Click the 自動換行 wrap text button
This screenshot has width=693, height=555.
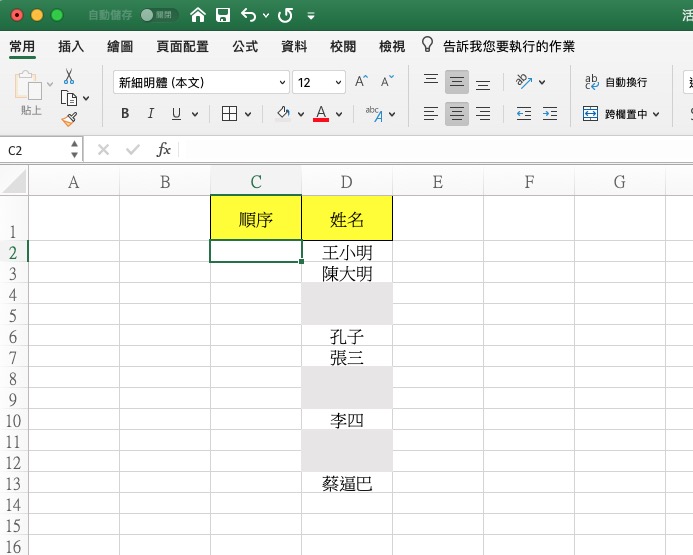tap(615, 82)
